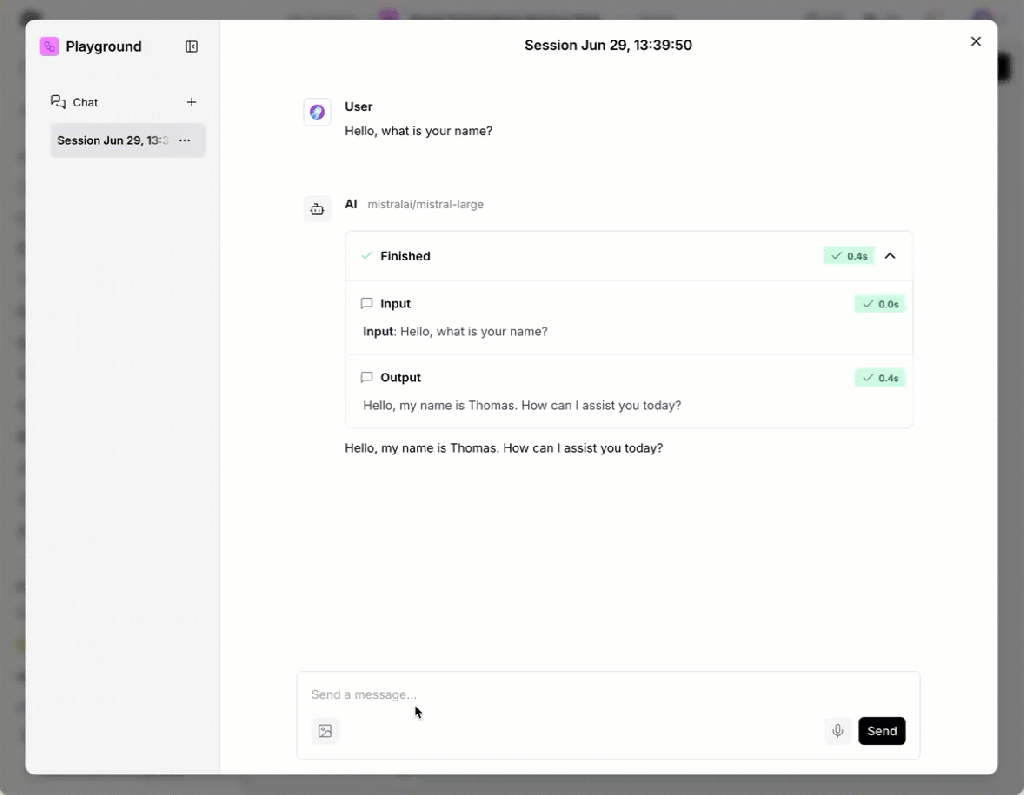The image size is (1024, 795).
Task: Click the Input 0.0s timing badge
Action: (x=880, y=304)
